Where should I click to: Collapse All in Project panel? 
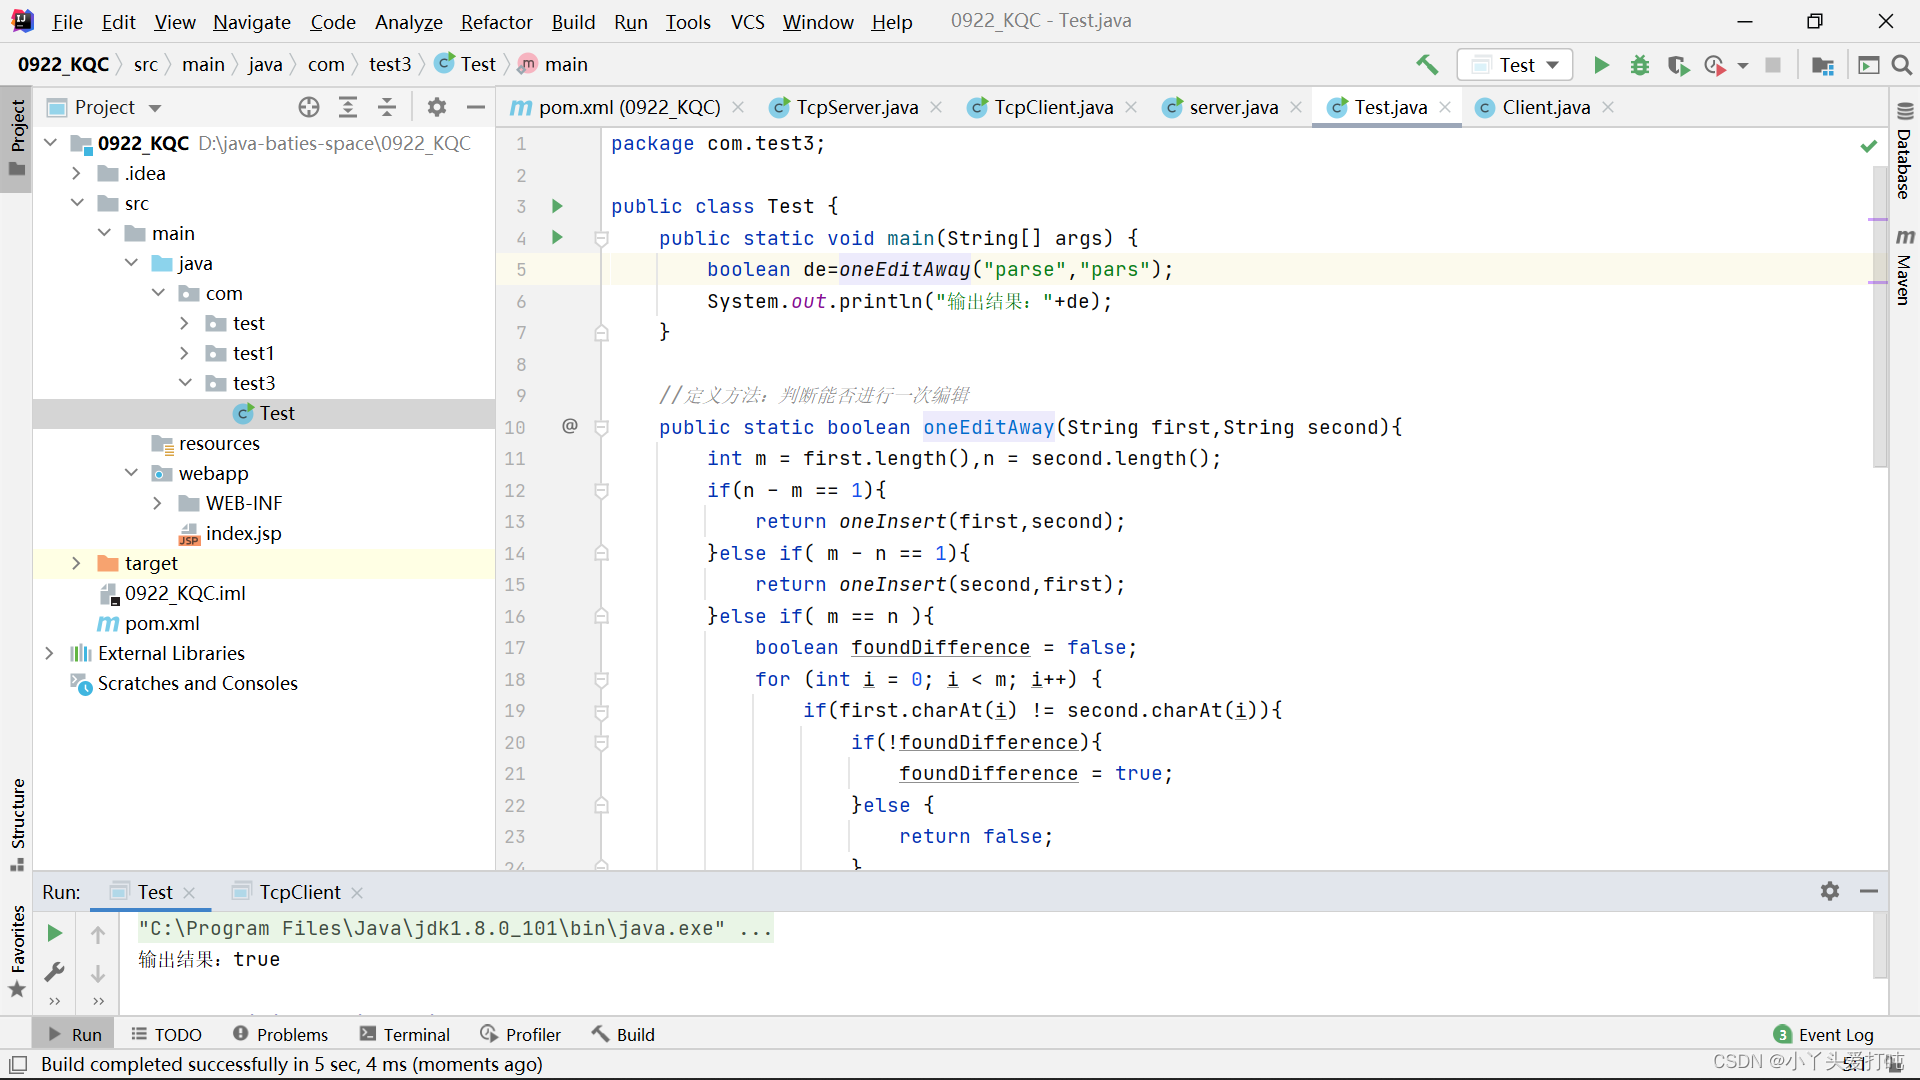[x=387, y=107]
